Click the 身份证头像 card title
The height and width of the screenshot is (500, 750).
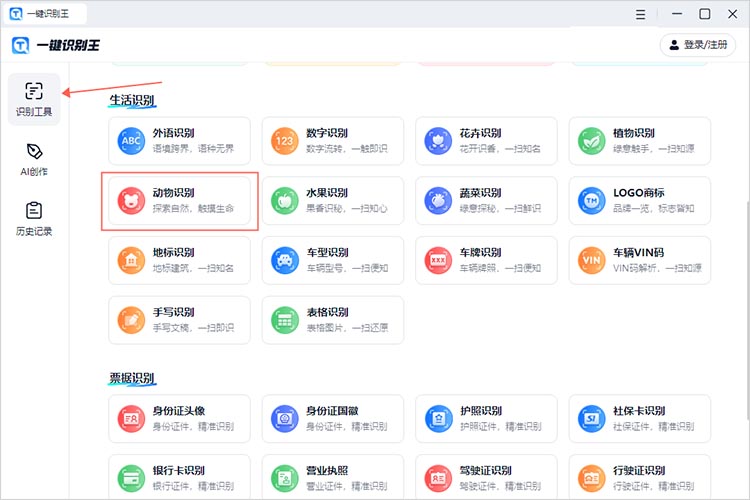pyautogui.click(x=178, y=411)
